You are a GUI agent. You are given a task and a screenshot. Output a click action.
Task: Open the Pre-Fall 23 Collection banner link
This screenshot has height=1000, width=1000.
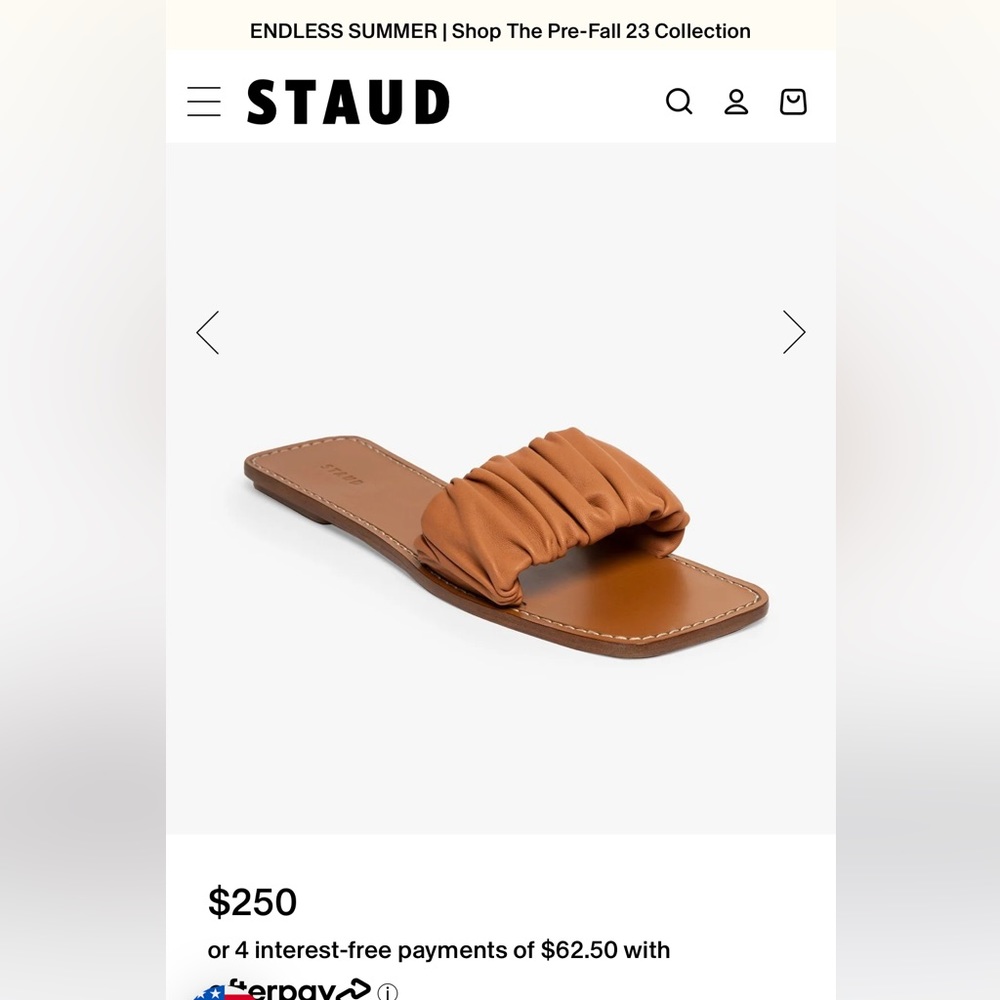coord(500,31)
